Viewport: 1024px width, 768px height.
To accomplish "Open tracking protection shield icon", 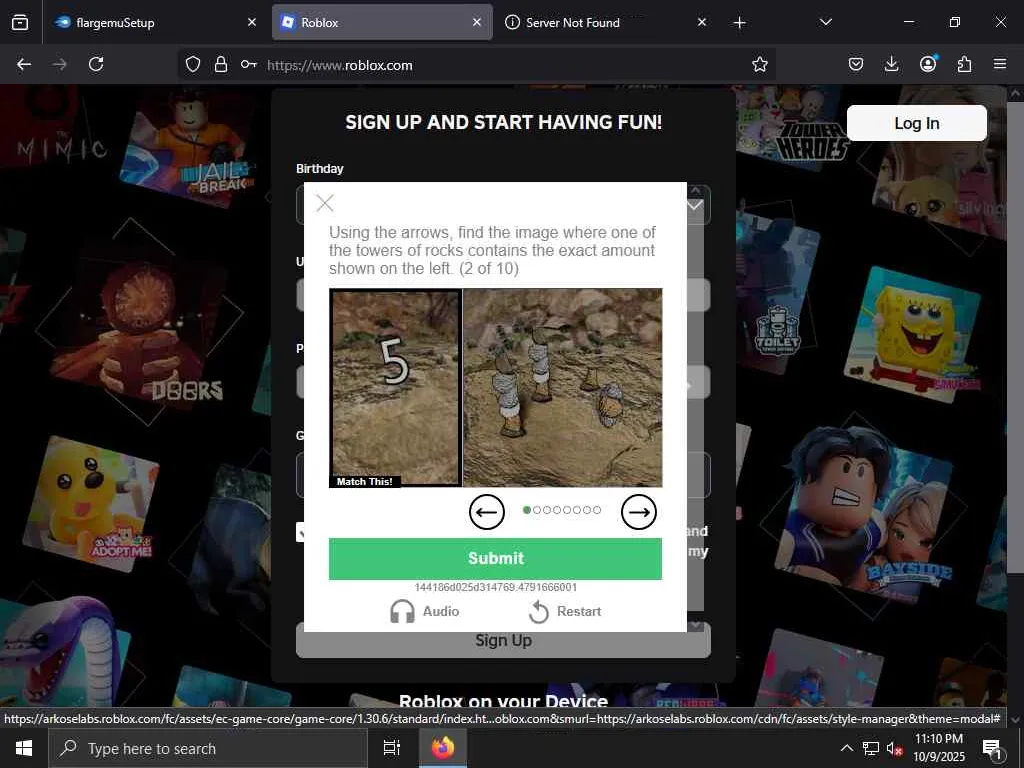I will 193,64.
